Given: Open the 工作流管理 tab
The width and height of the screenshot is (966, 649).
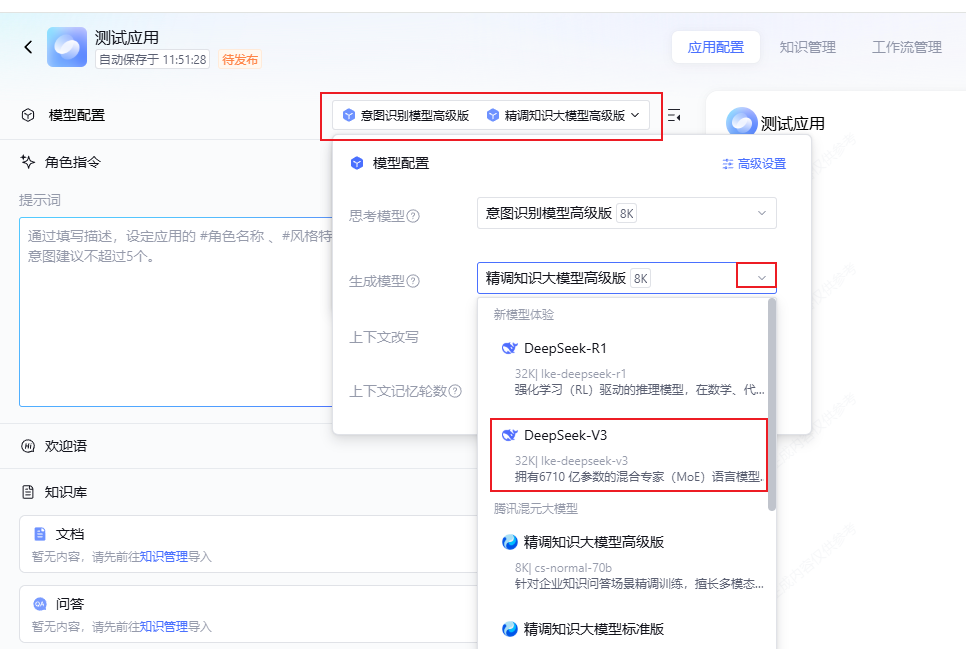Looking at the screenshot, I should (906, 47).
